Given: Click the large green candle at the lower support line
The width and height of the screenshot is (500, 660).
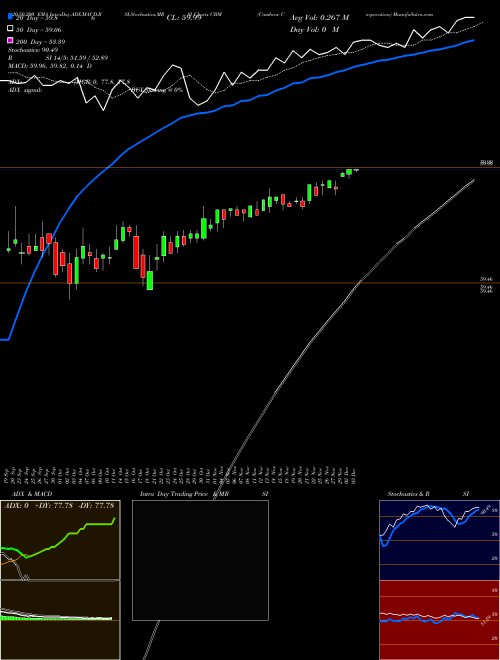Looking at the screenshot, I should coord(150,280).
